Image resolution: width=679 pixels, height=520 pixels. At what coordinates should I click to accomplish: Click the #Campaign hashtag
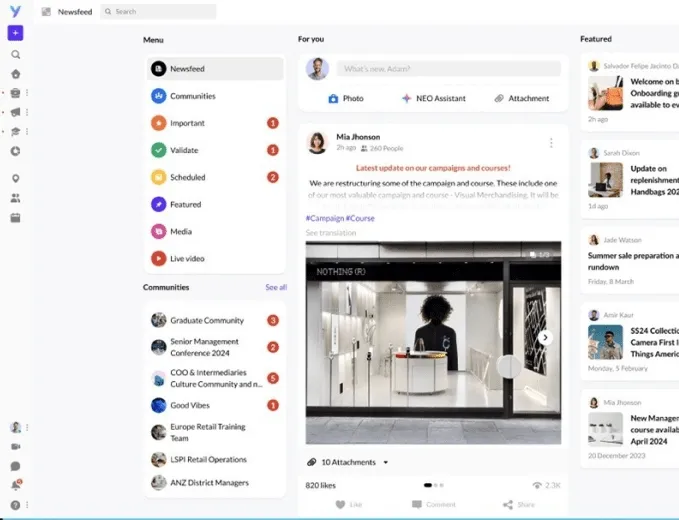pyautogui.click(x=325, y=218)
